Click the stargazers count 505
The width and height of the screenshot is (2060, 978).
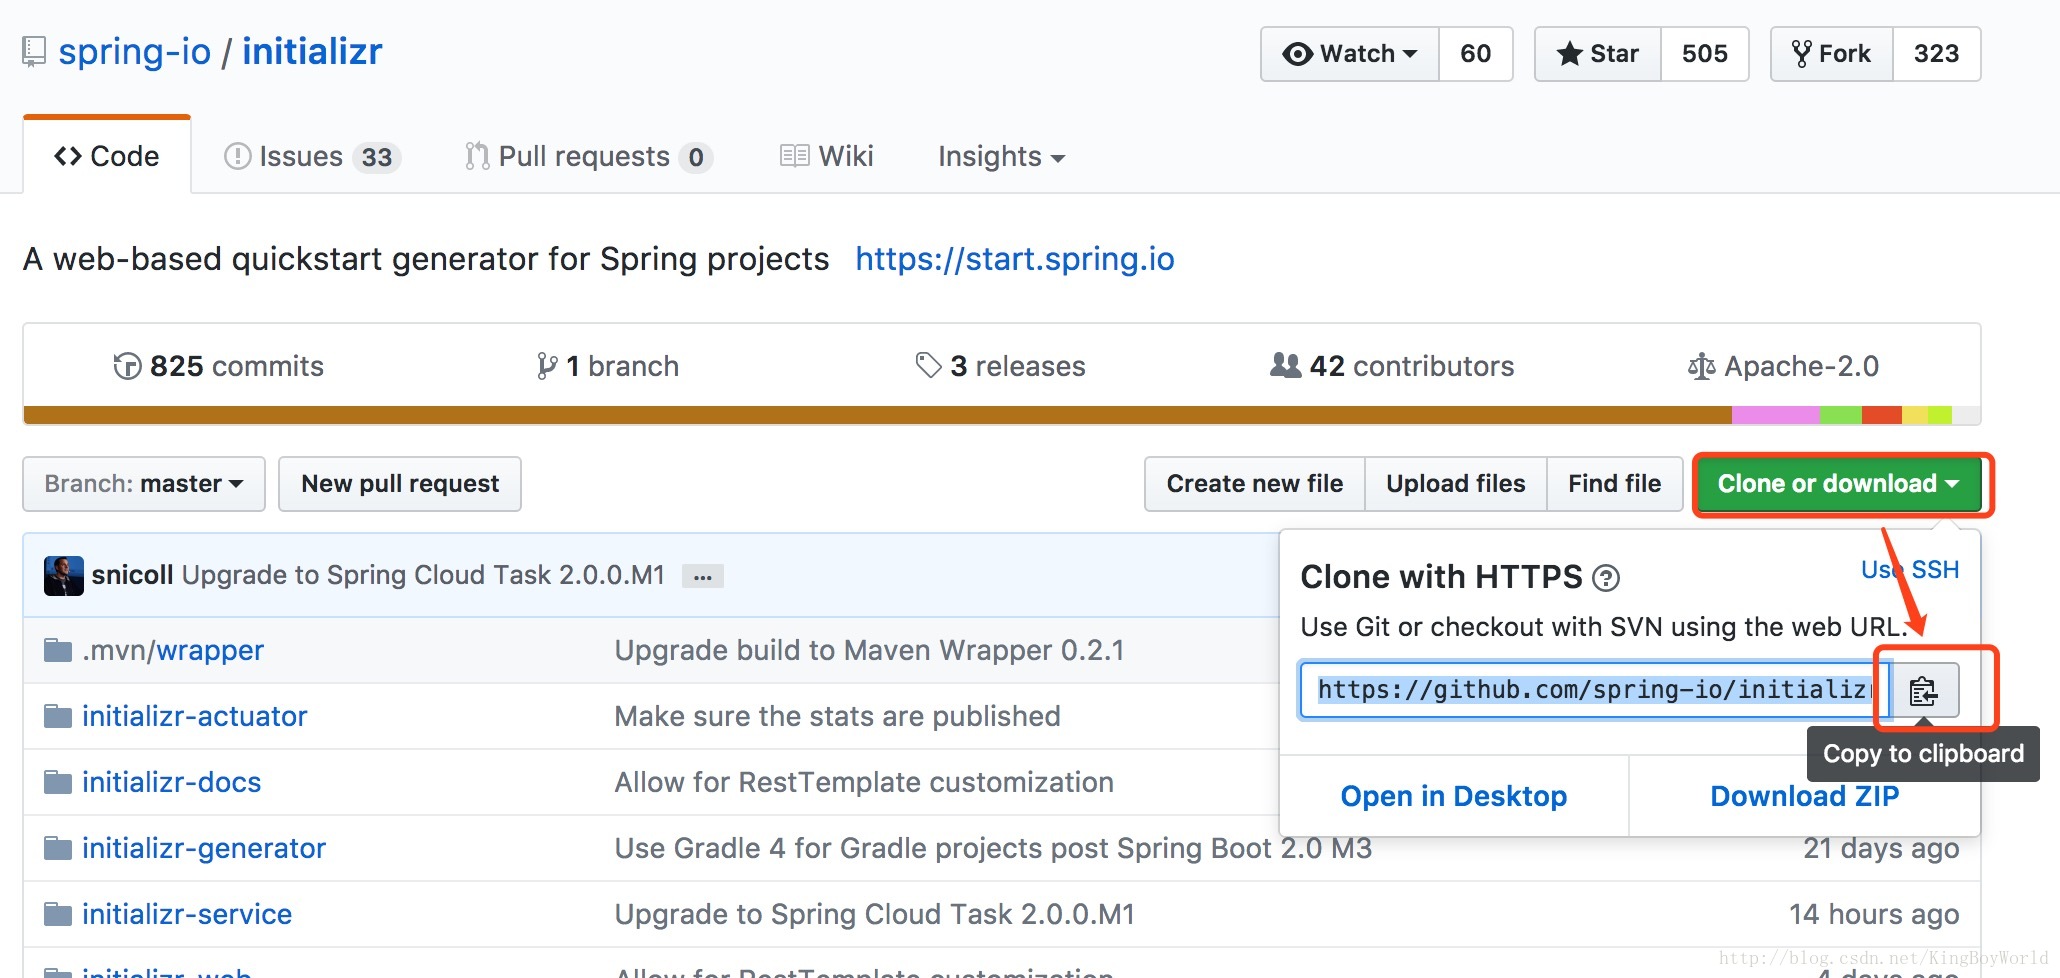[1704, 54]
